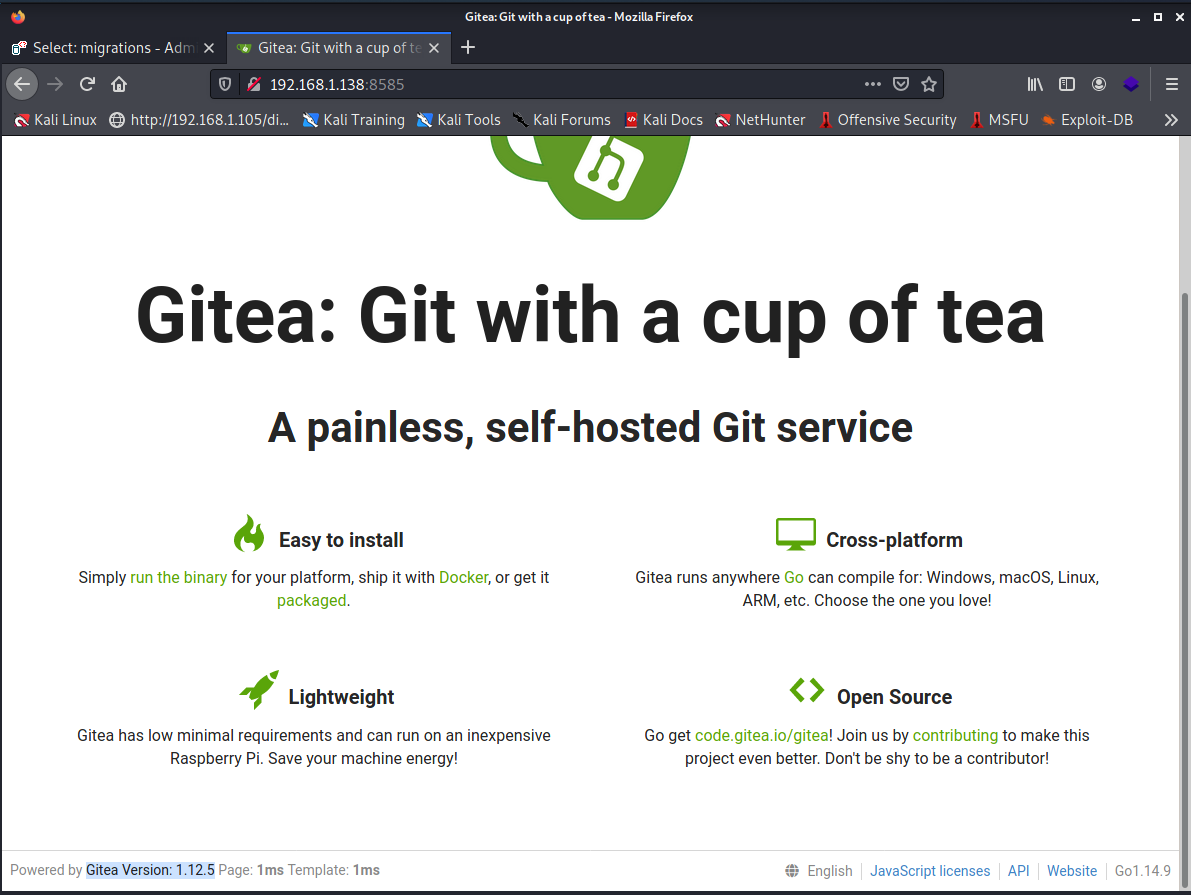This screenshot has height=895, width=1191.
Task: Open the JavaScript licenses link
Action: click(x=930, y=871)
